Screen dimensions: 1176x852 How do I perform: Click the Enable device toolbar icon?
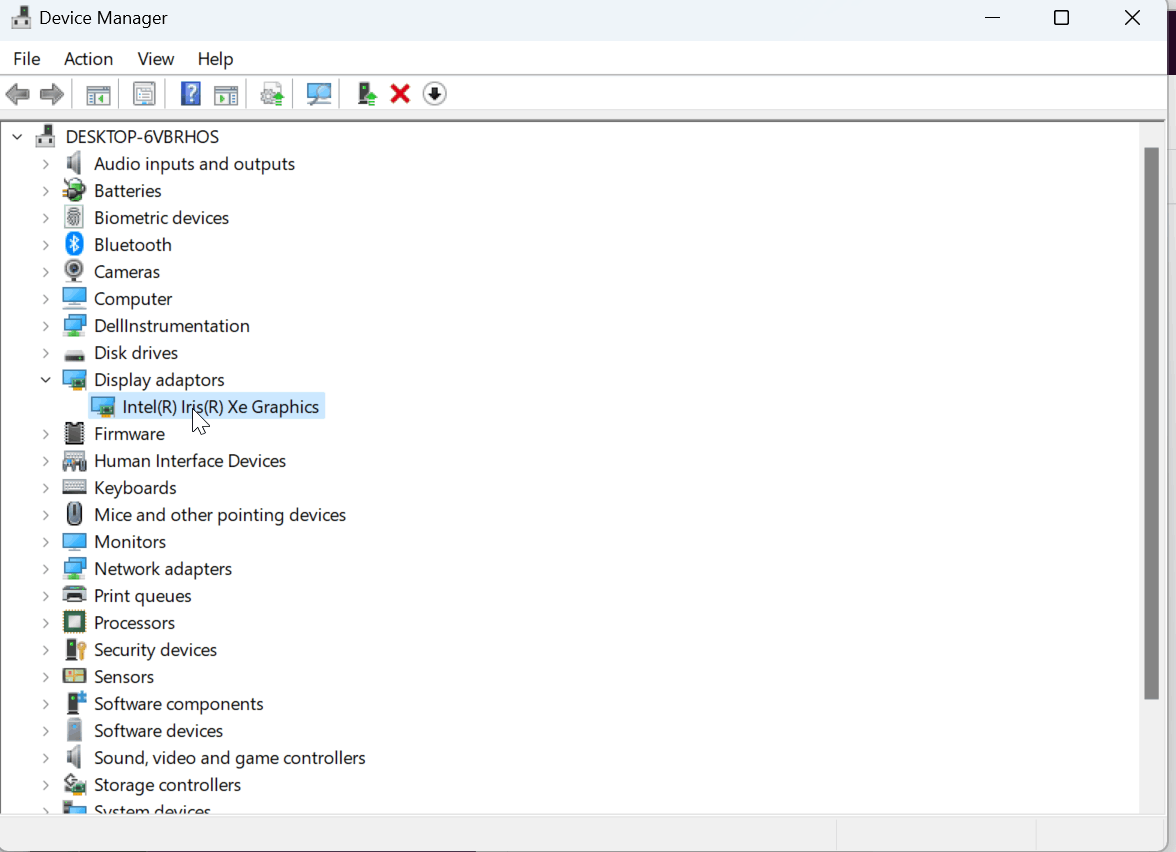[x=366, y=94]
